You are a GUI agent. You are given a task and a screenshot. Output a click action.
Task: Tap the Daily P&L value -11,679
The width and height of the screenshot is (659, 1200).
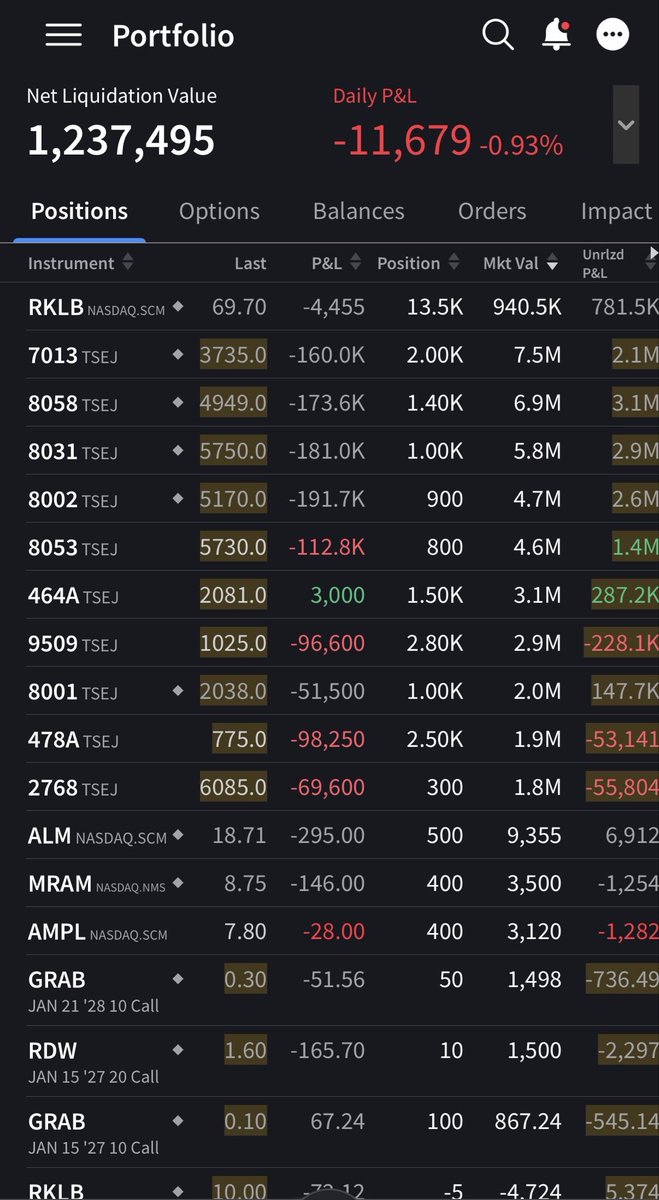pyautogui.click(x=401, y=140)
